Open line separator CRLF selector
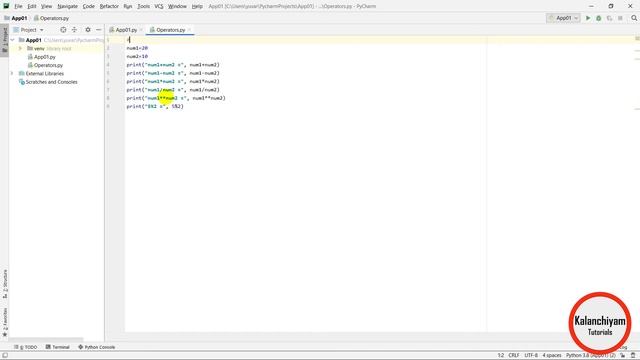640x360 pixels. click(513, 356)
